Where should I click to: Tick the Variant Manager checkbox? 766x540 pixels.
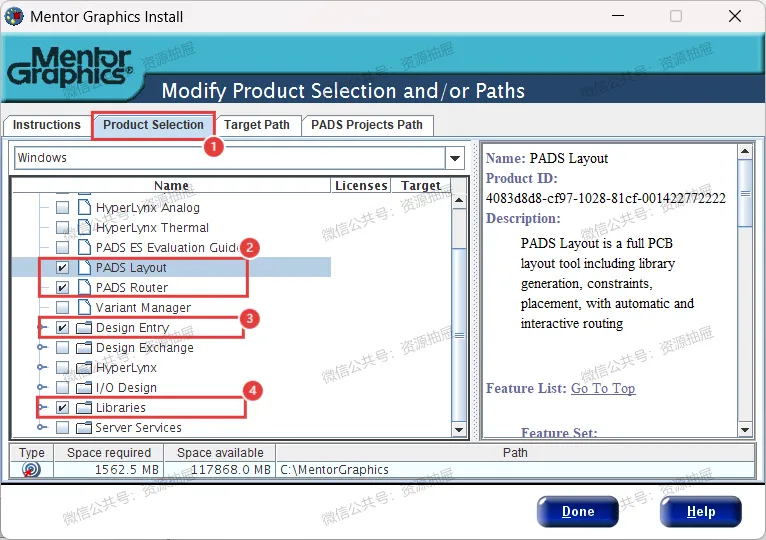[x=63, y=308]
